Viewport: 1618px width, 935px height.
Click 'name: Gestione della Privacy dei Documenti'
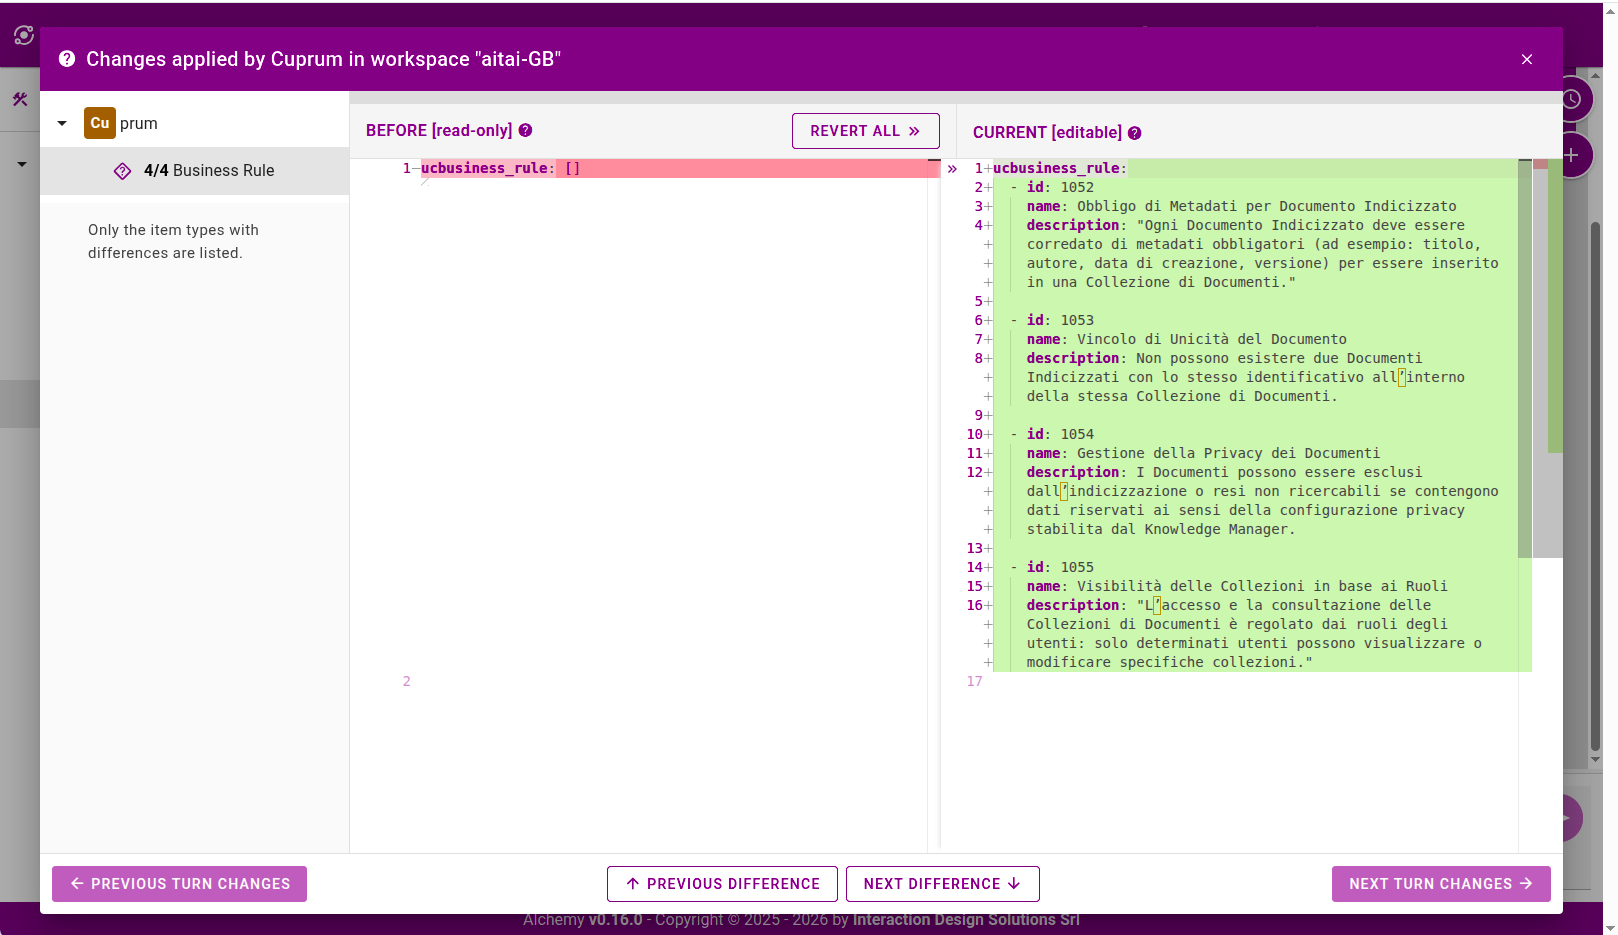pyautogui.click(x=1203, y=453)
